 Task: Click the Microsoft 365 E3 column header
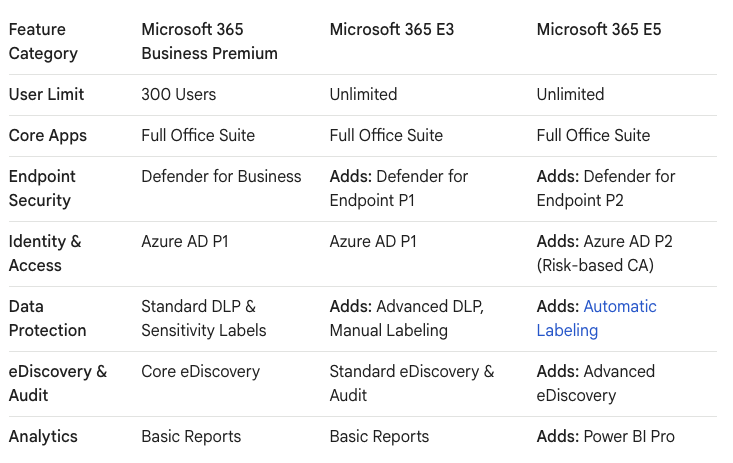coord(392,30)
